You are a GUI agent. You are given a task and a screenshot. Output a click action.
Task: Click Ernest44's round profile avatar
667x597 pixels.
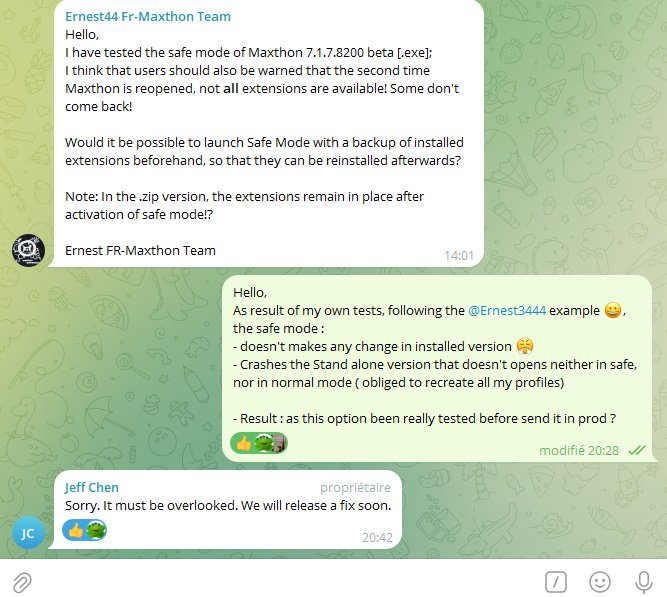tap(28, 250)
